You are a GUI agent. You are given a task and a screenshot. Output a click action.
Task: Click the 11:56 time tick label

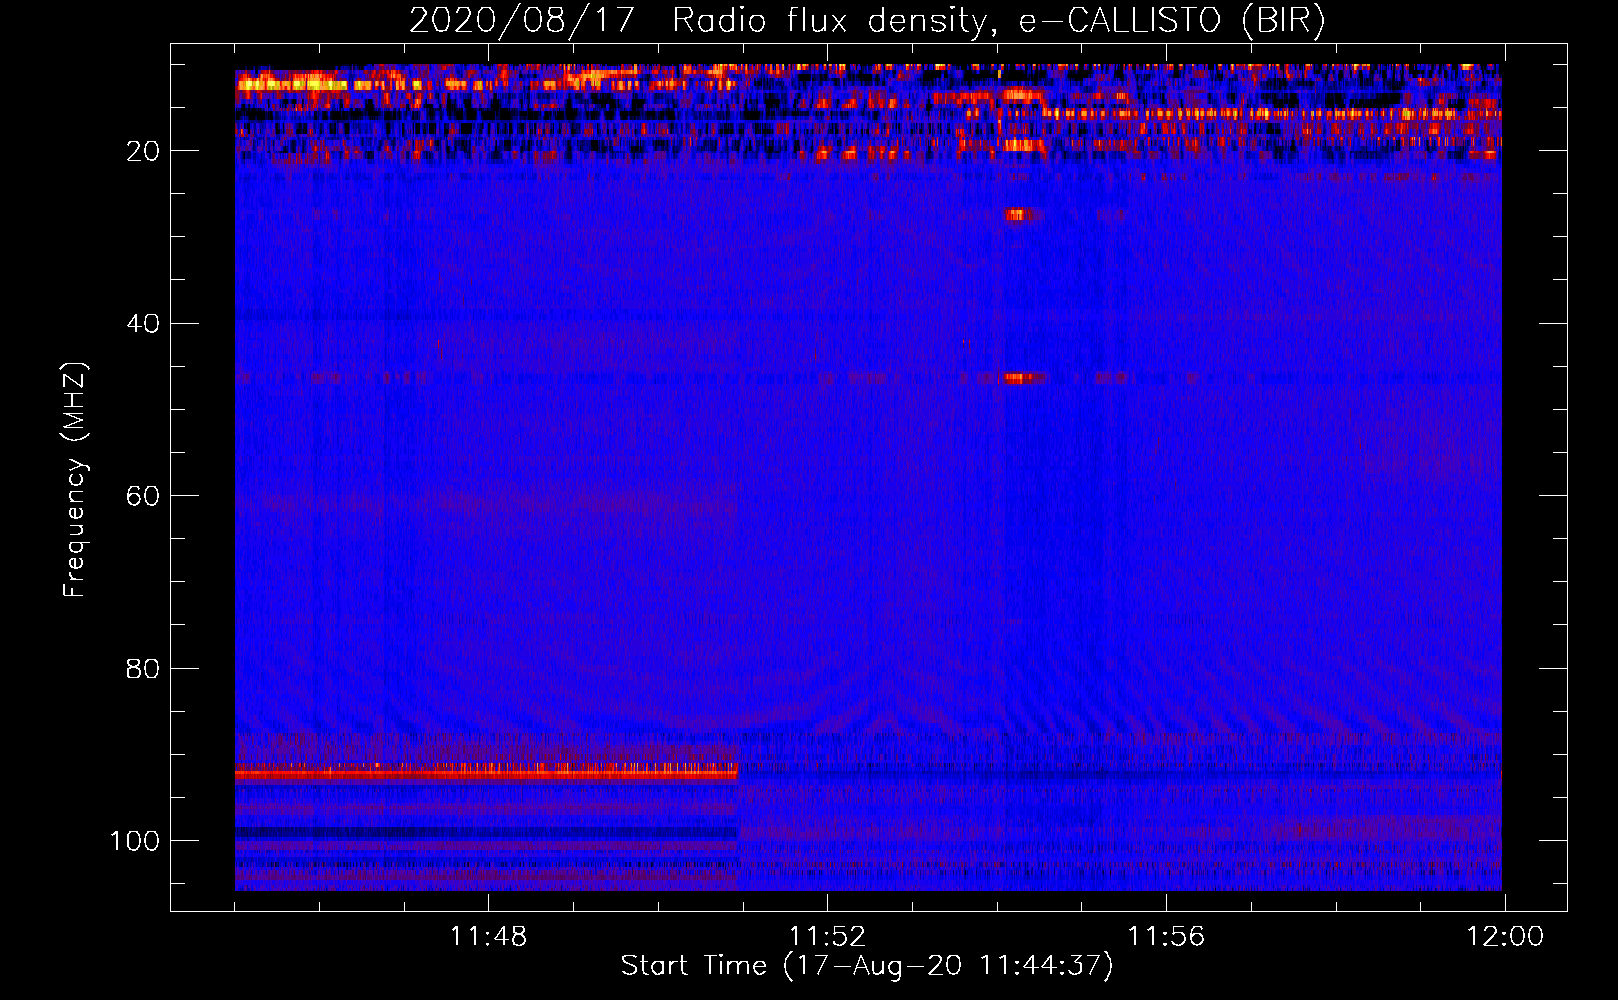[1166, 937]
